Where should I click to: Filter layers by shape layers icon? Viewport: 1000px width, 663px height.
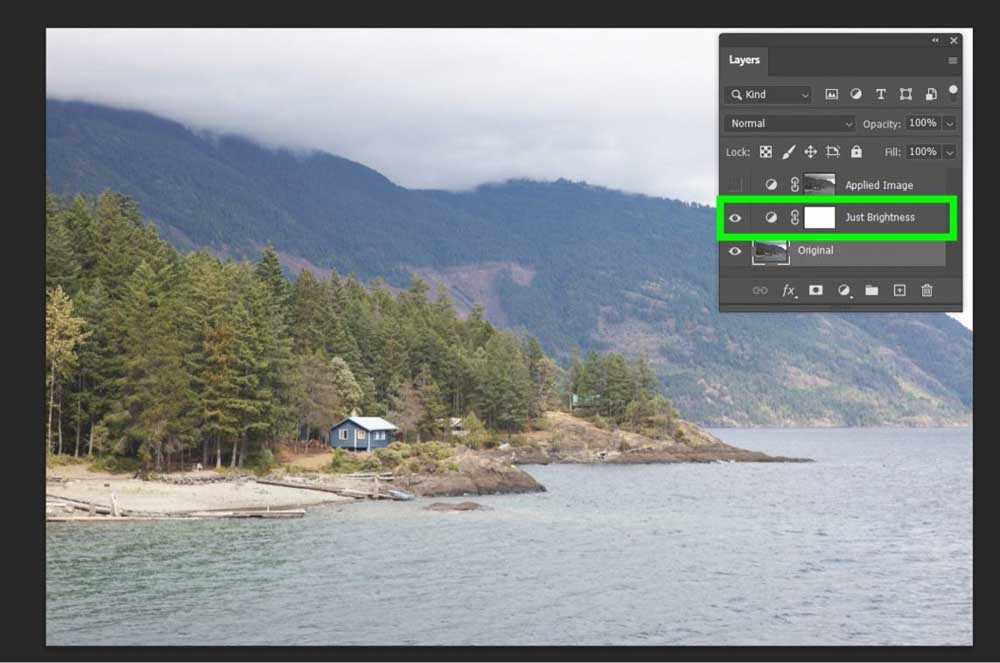(906, 94)
